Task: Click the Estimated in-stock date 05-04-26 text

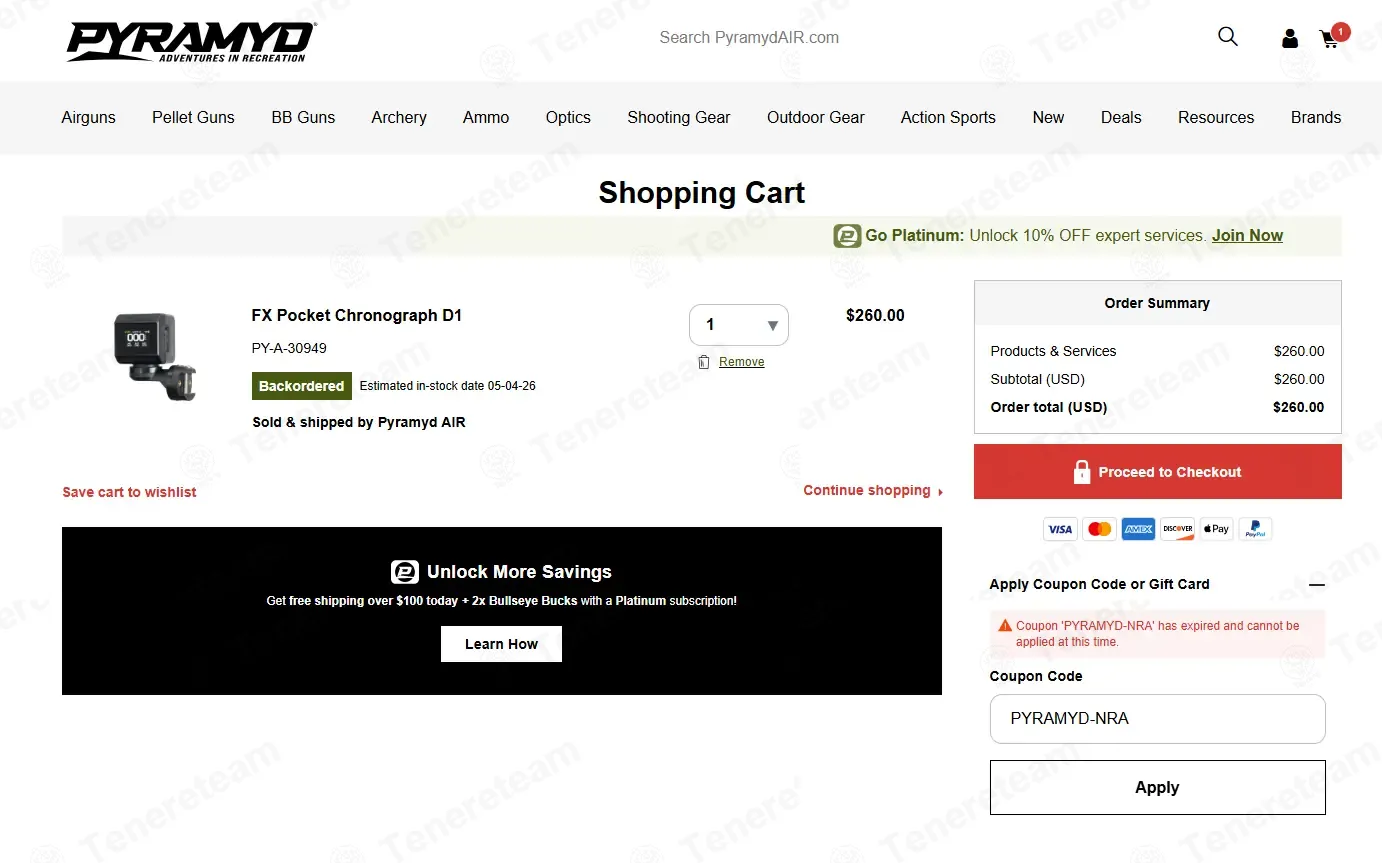Action: tap(448, 386)
